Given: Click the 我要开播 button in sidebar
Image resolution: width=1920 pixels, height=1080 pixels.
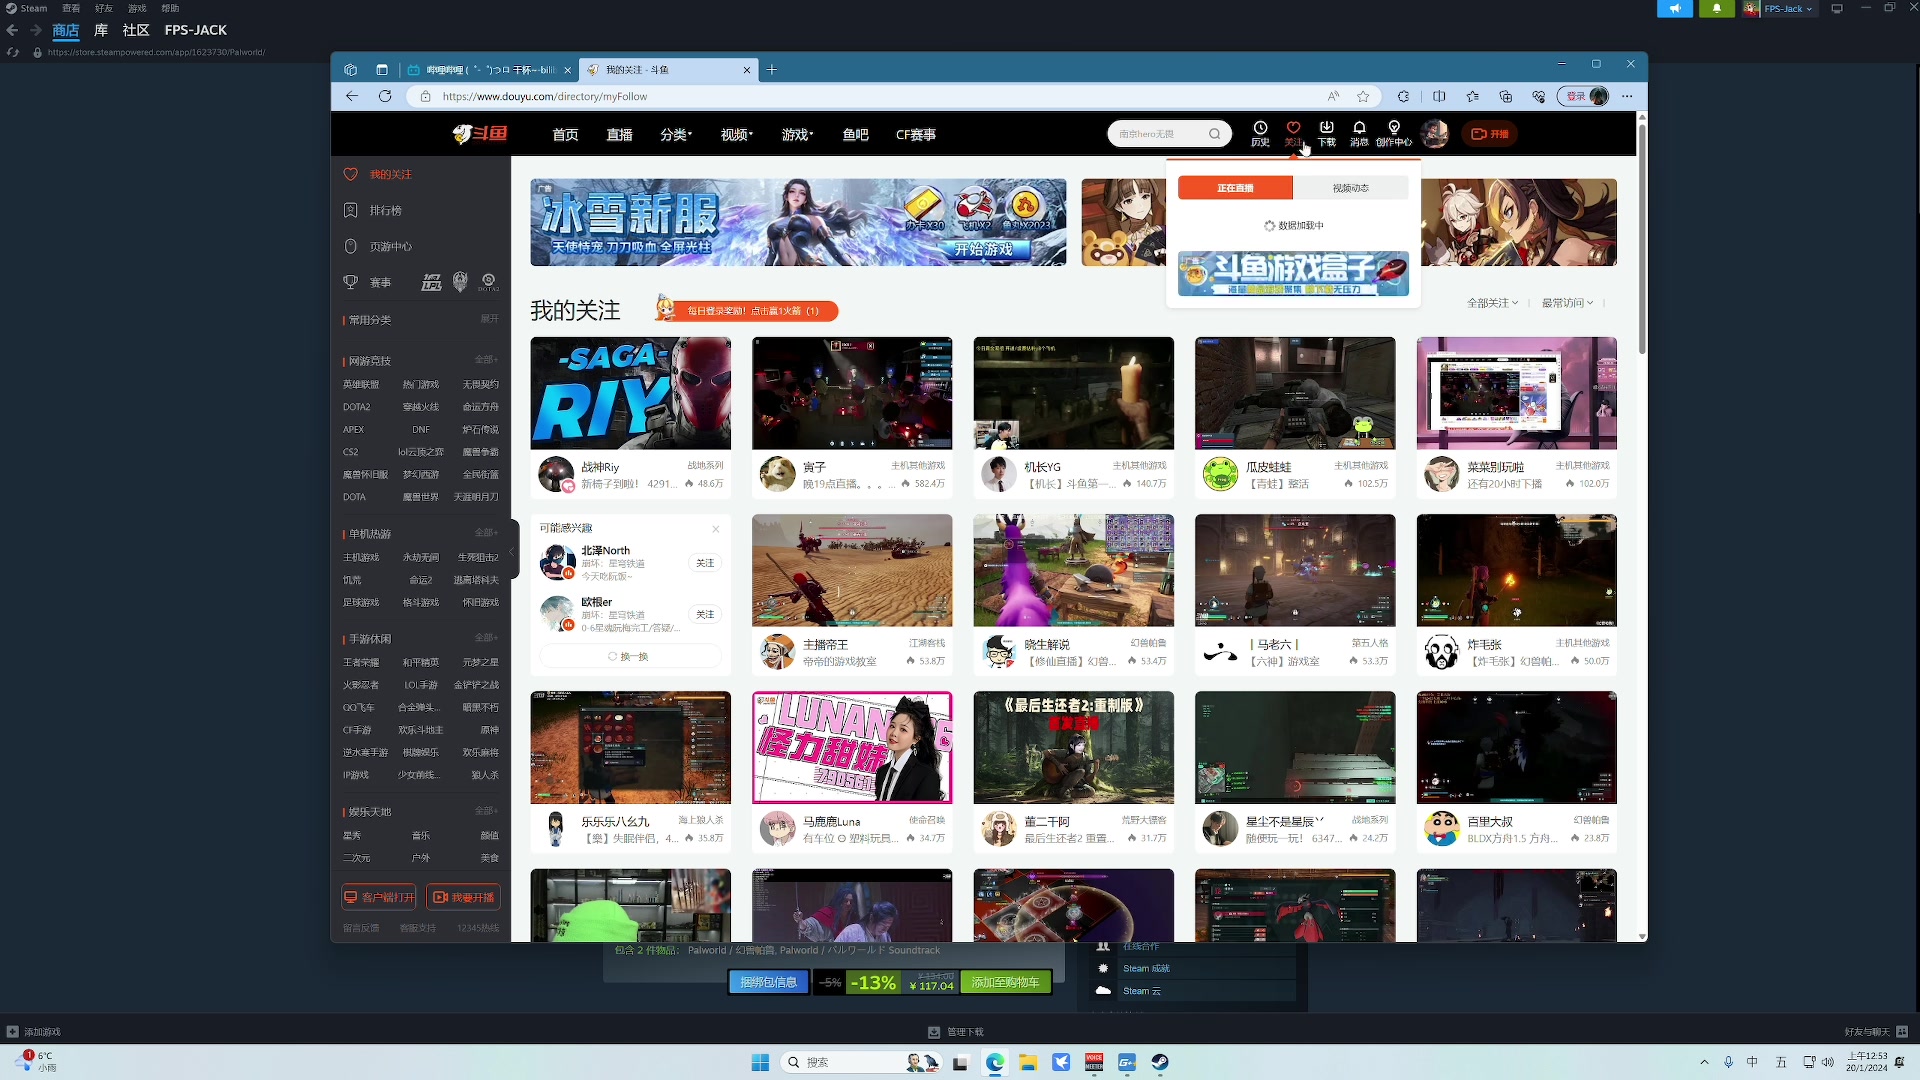Looking at the screenshot, I should pyautogui.click(x=463, y=897).
